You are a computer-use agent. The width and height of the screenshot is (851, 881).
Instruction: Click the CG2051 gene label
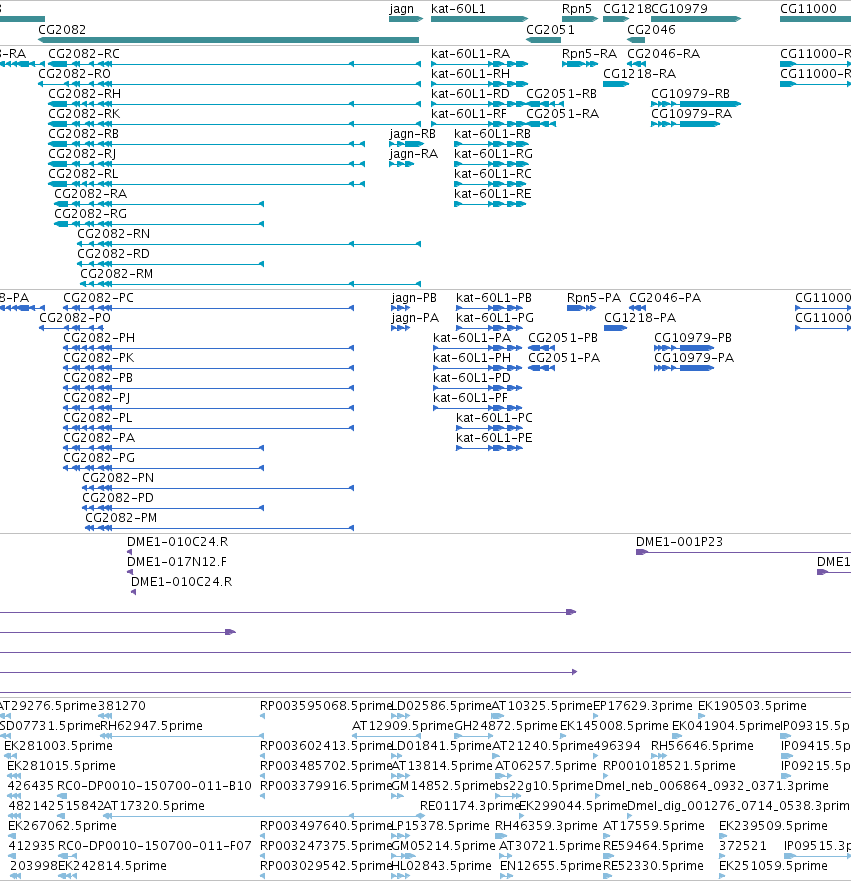coord(550,30)
